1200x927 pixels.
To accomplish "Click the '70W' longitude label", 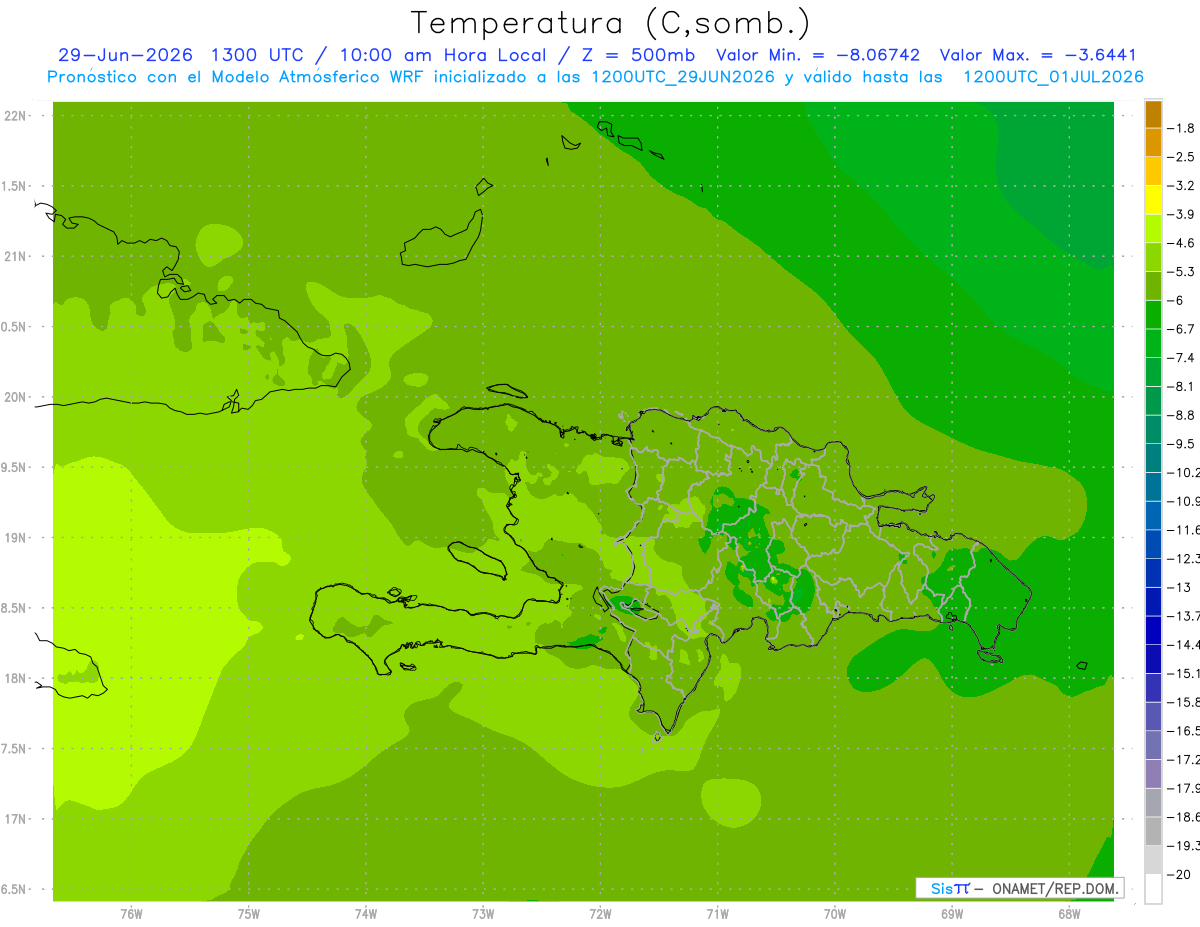I will point(834,913).
